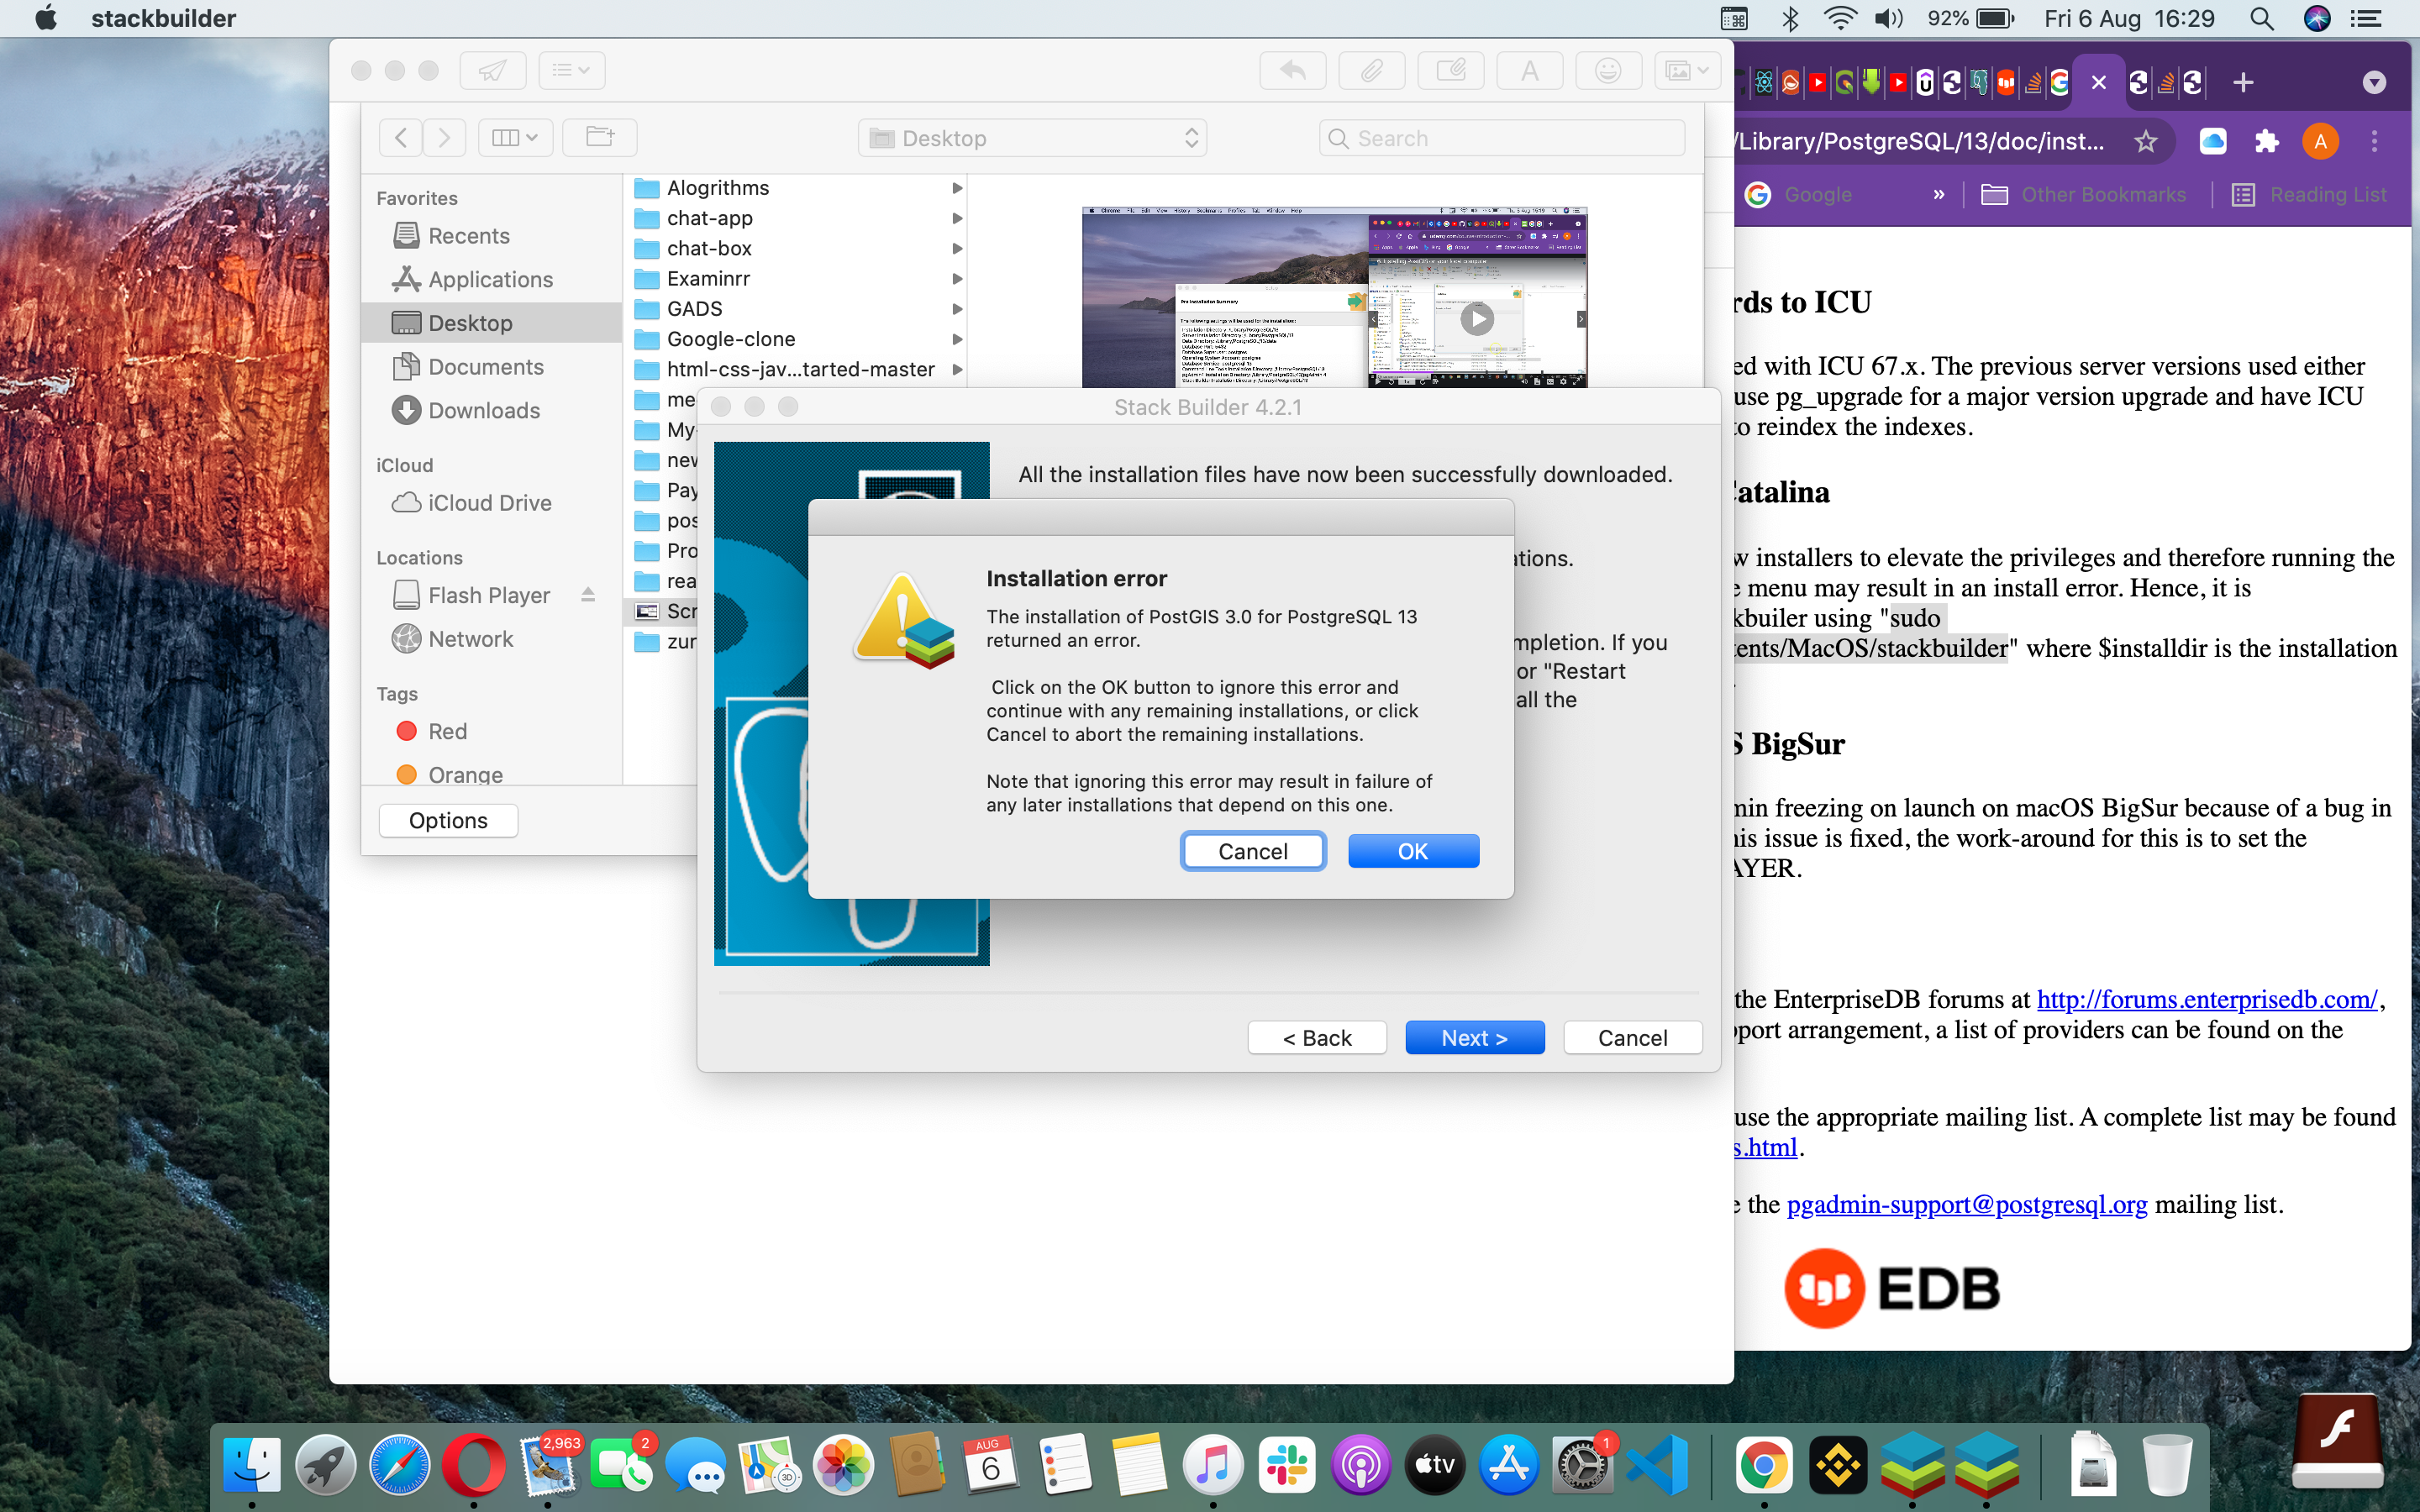Open Applications in the Favorites sidebar
Viewport: 2420px width, 1512px height.
pos(490,280)
